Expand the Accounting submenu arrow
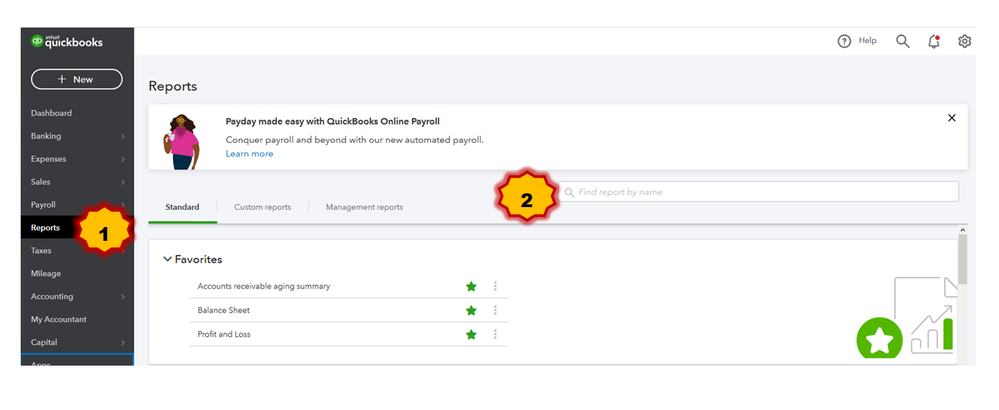Screen dimensions: 999x410 tap(123, 297)
